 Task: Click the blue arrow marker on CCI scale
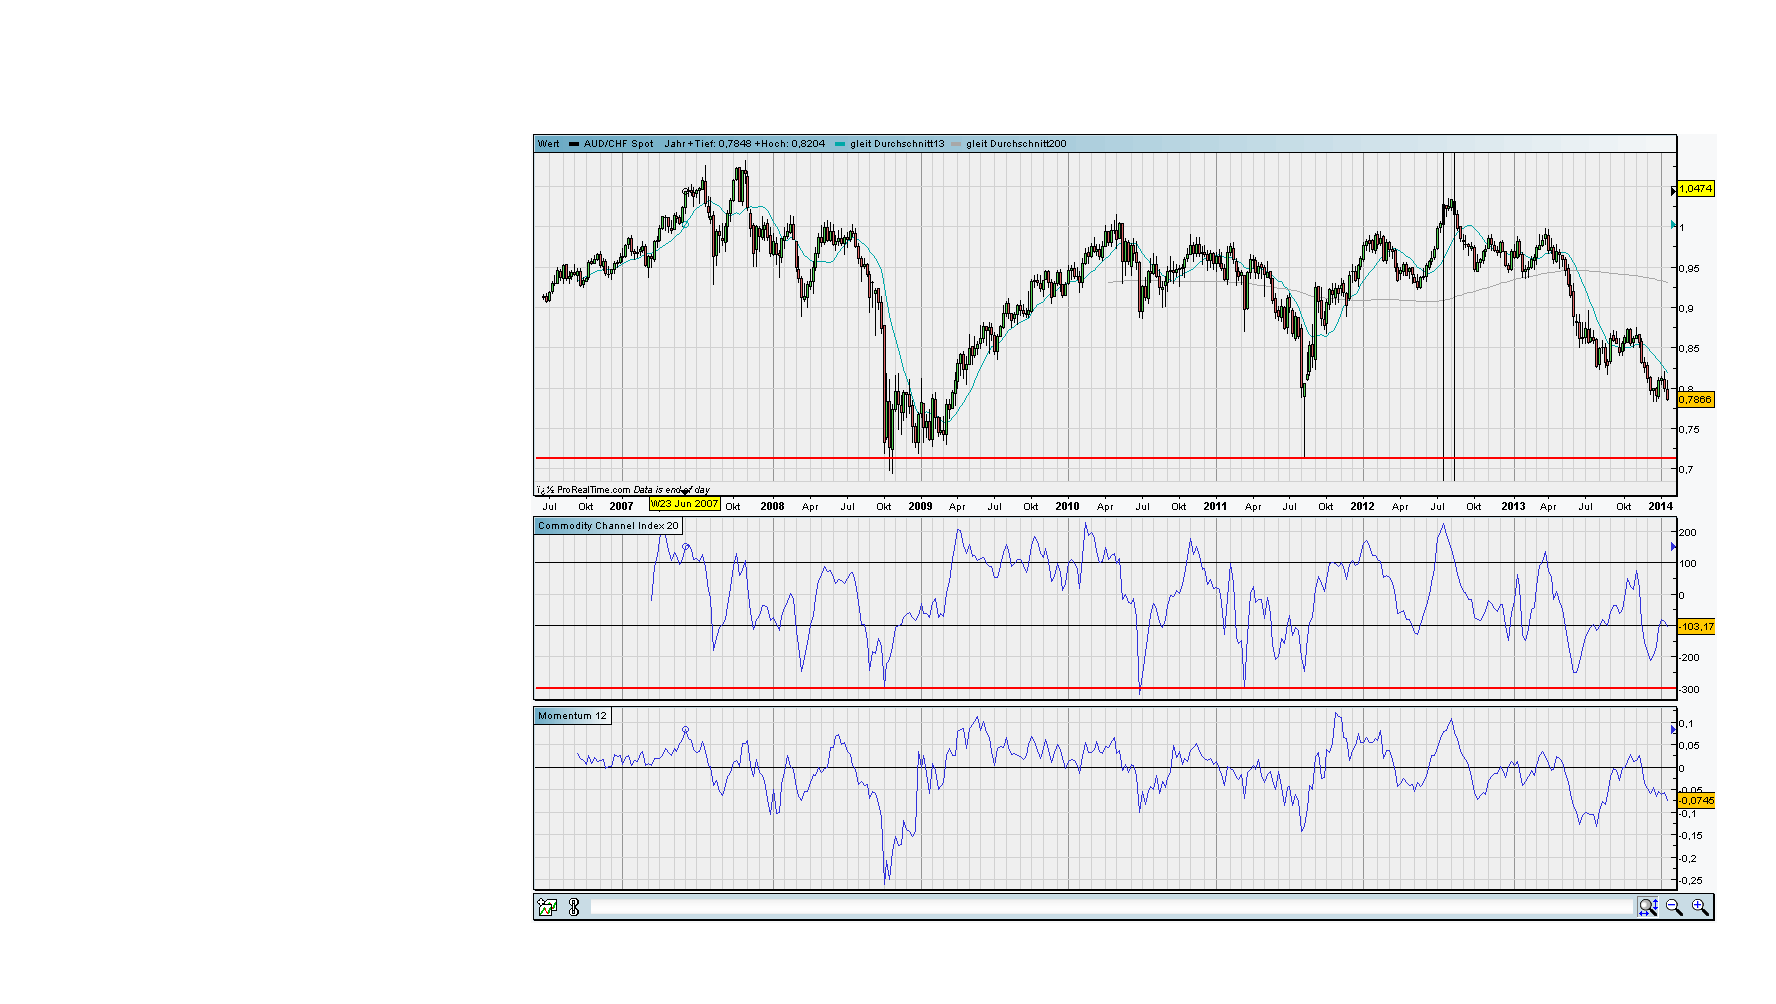1673,547
